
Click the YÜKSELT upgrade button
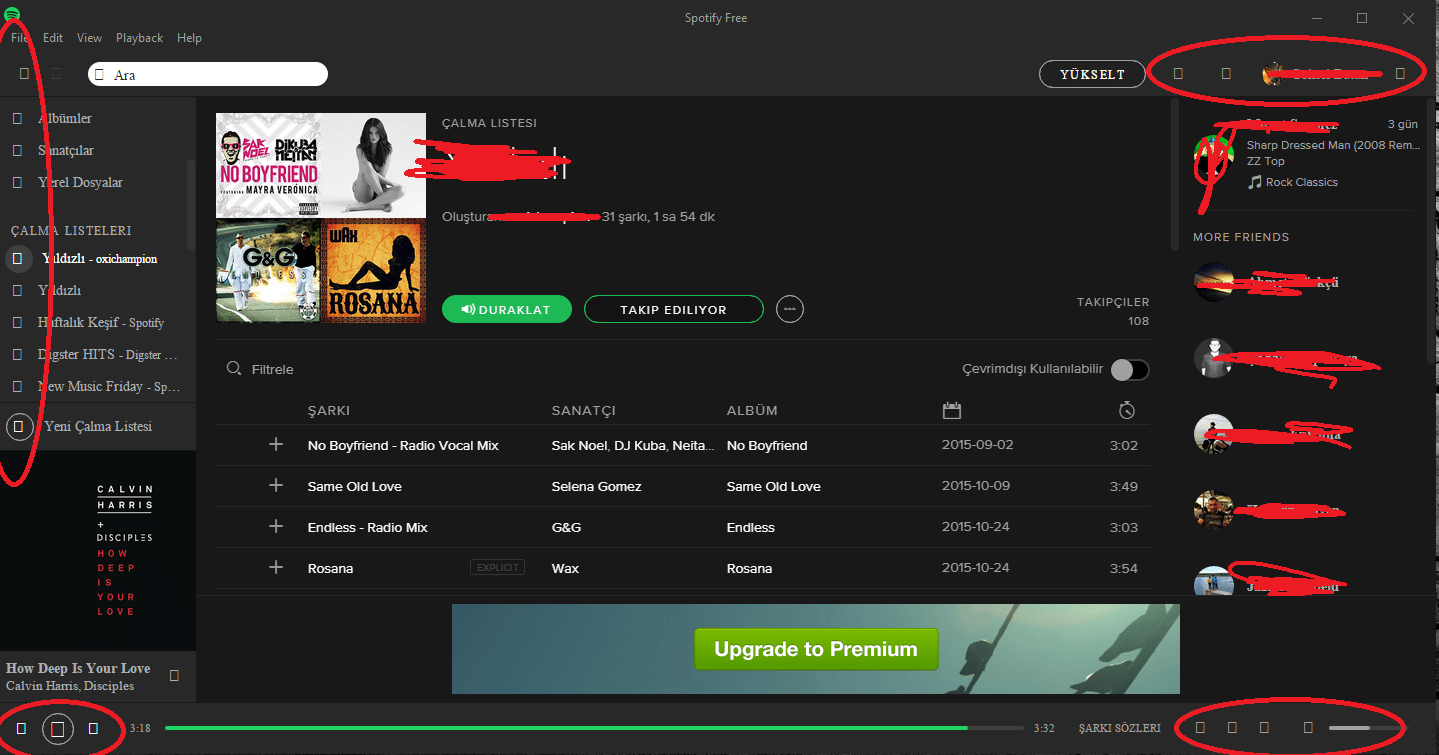pos(1092,74)
